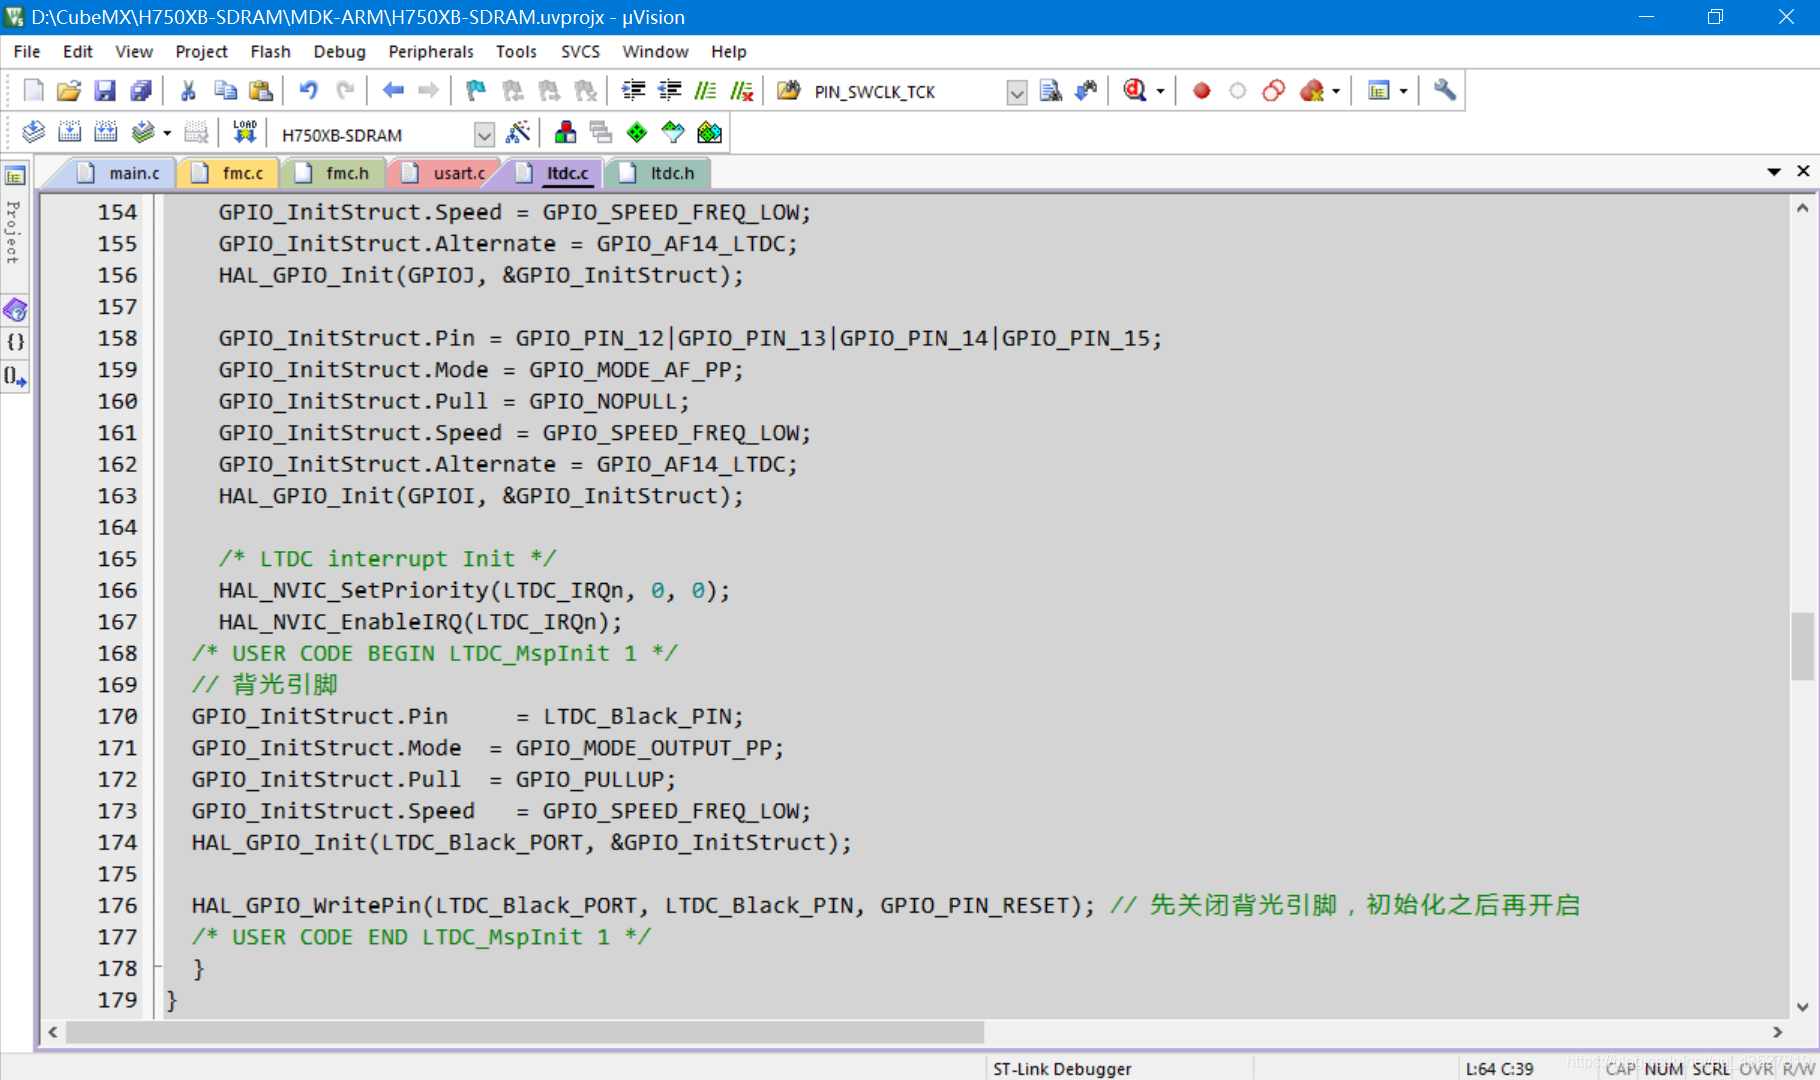Open the configuration wrench icon
Viewport: 1820px width, 1080px height.
point(1444,91)
